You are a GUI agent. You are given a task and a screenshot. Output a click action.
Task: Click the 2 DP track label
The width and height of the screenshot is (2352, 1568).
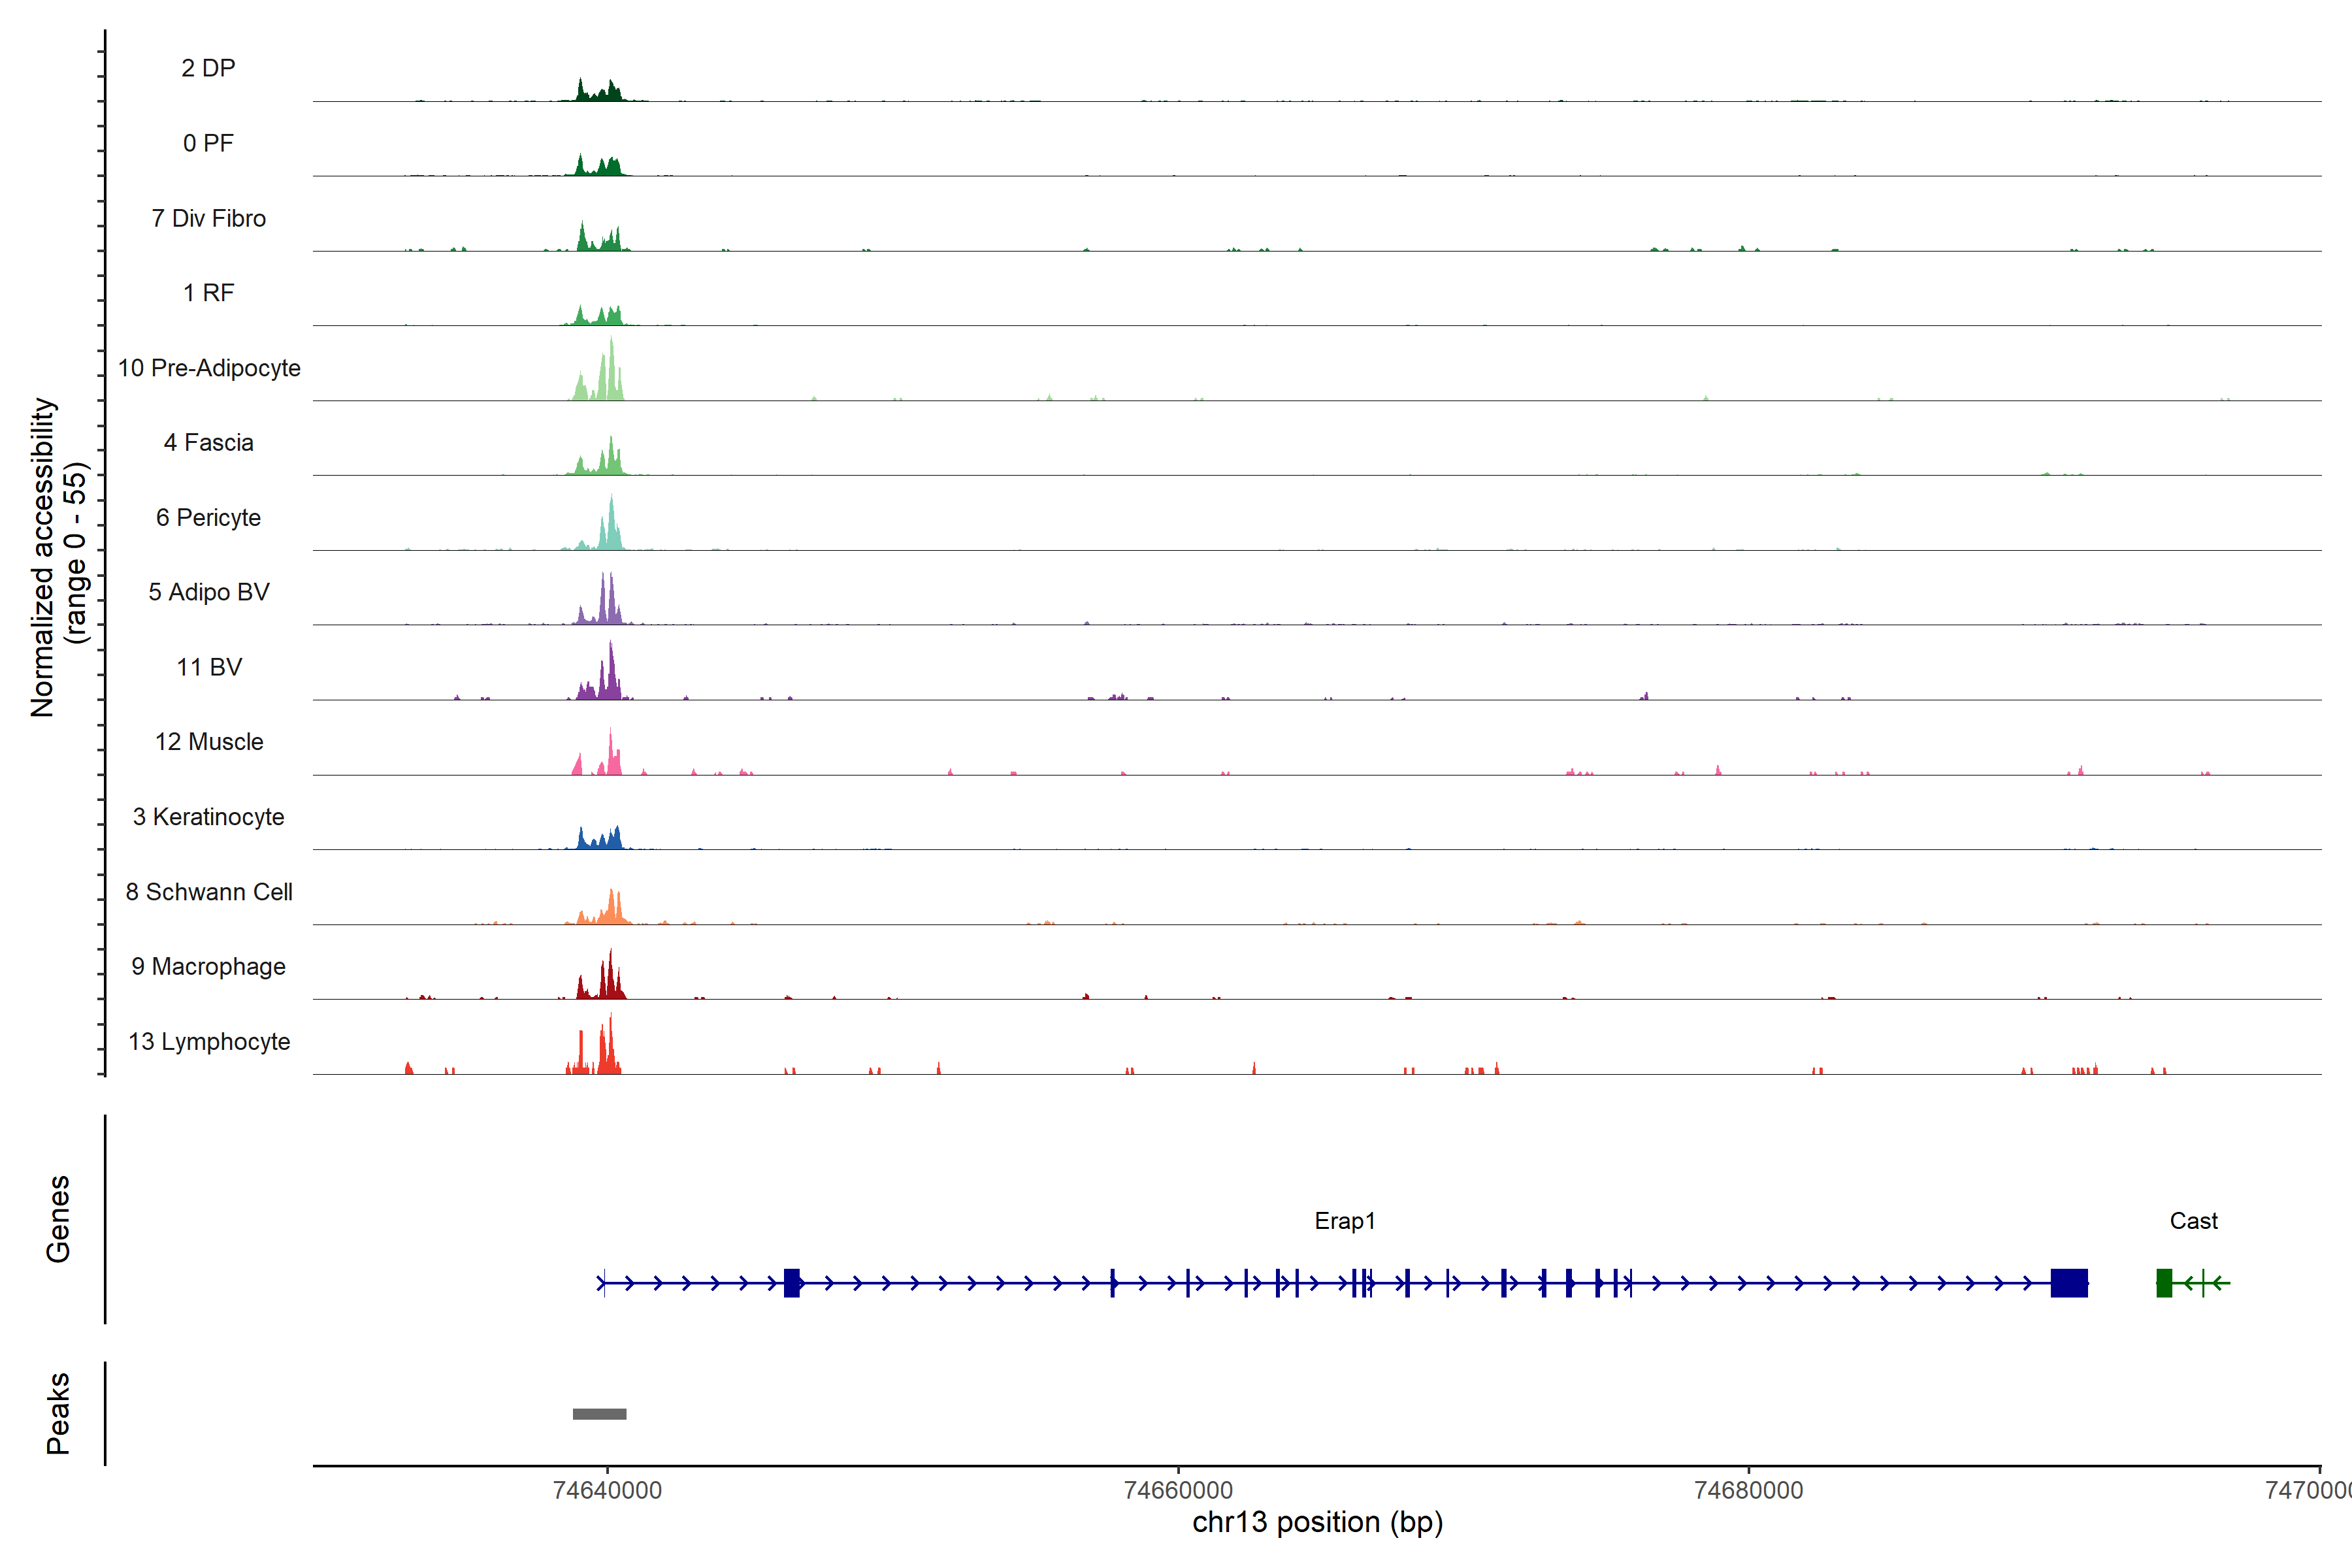[x=209, y=68]
